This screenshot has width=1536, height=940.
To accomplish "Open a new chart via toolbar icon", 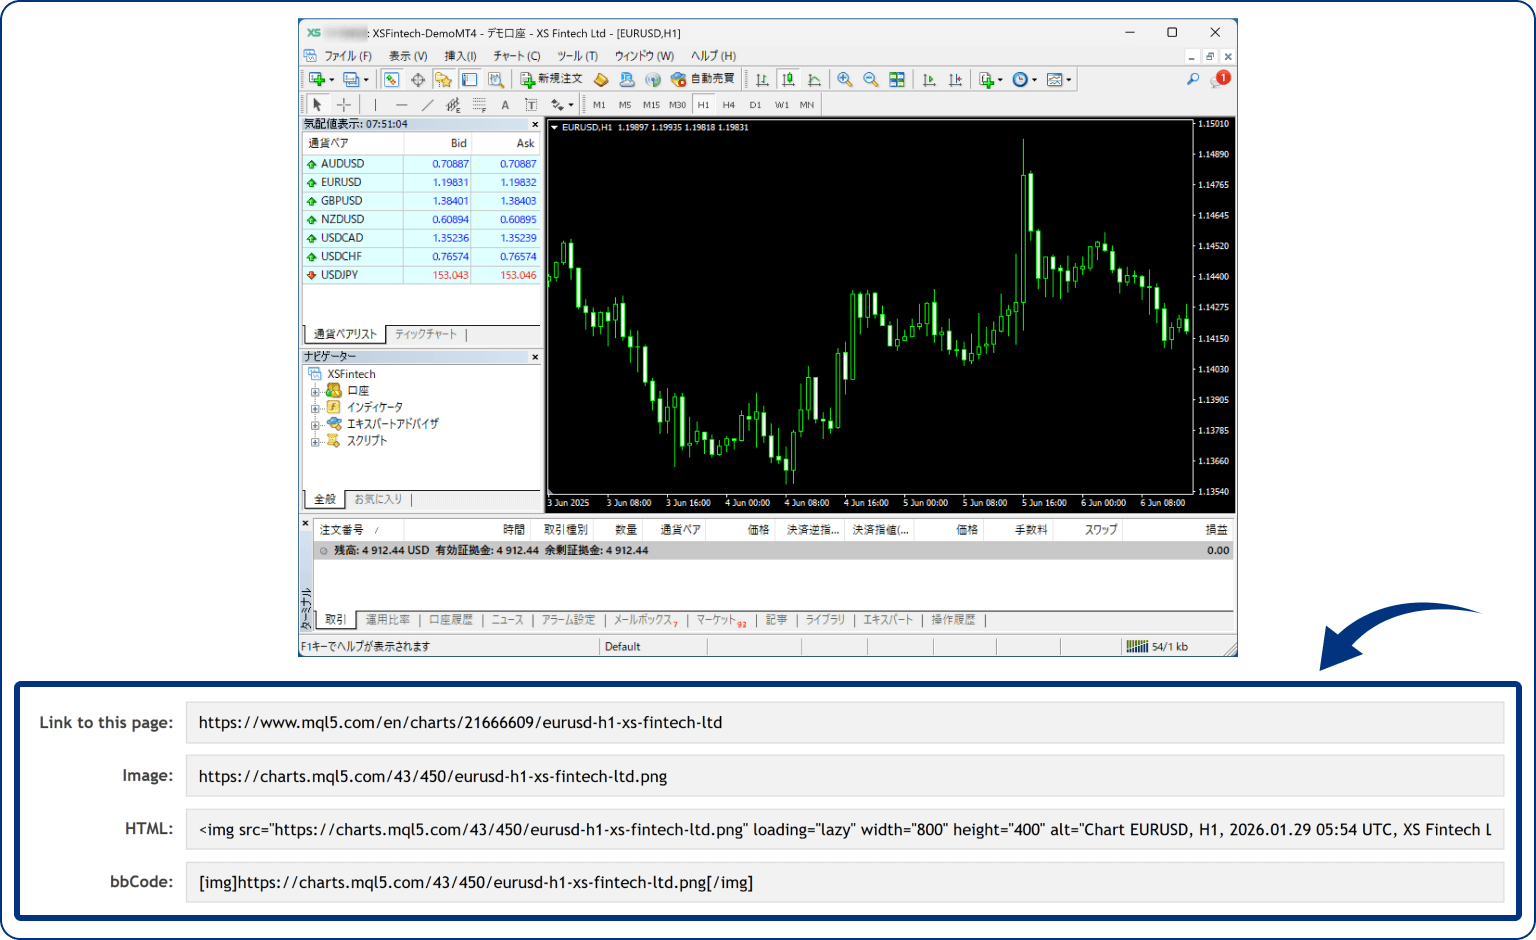I will click(x=317, y=79).
